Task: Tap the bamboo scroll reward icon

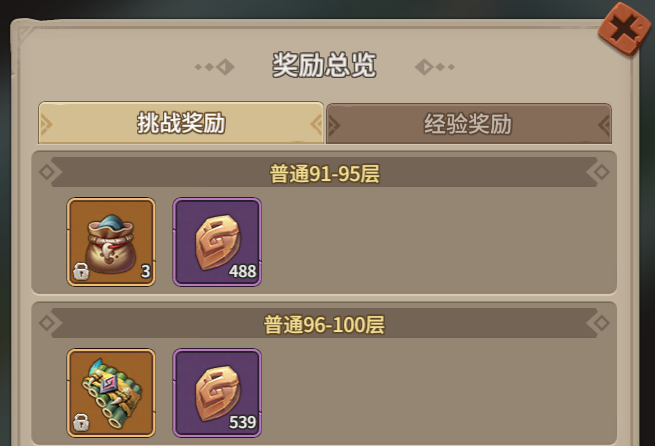Action: click(x=111, y=393)
